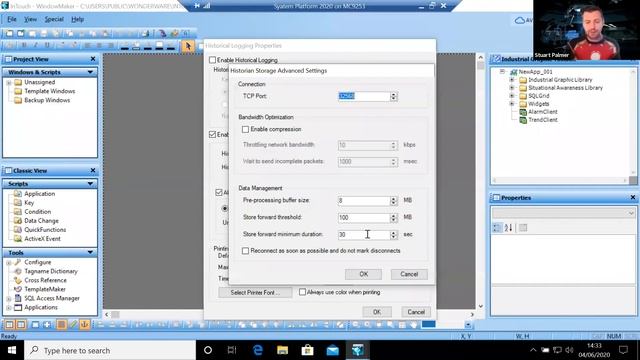This screenshot has height=360, width=640.
Task: Expand the Situational Awareness Library folder
Action: [512, 88]
